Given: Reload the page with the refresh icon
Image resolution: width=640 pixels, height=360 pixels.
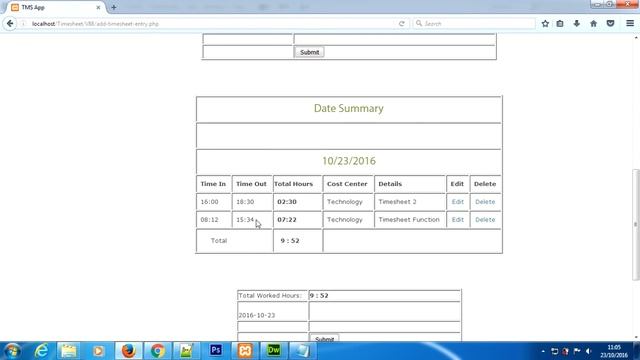Looking at the screenshot, I should click(x=402, y=24).
